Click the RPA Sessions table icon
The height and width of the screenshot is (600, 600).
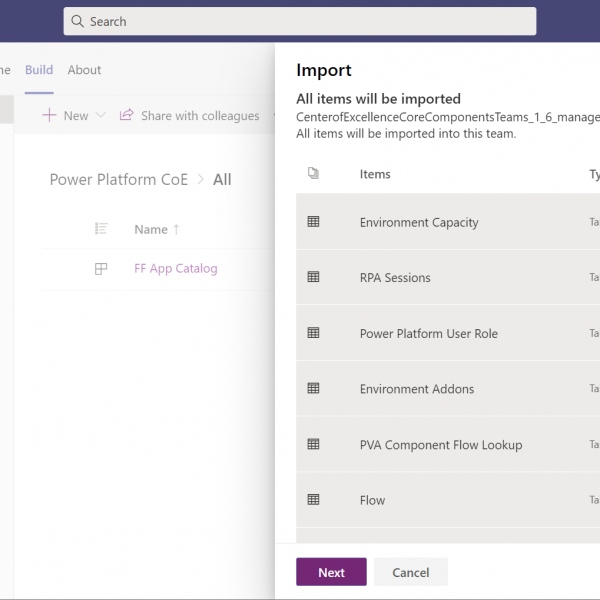point(313,277)
